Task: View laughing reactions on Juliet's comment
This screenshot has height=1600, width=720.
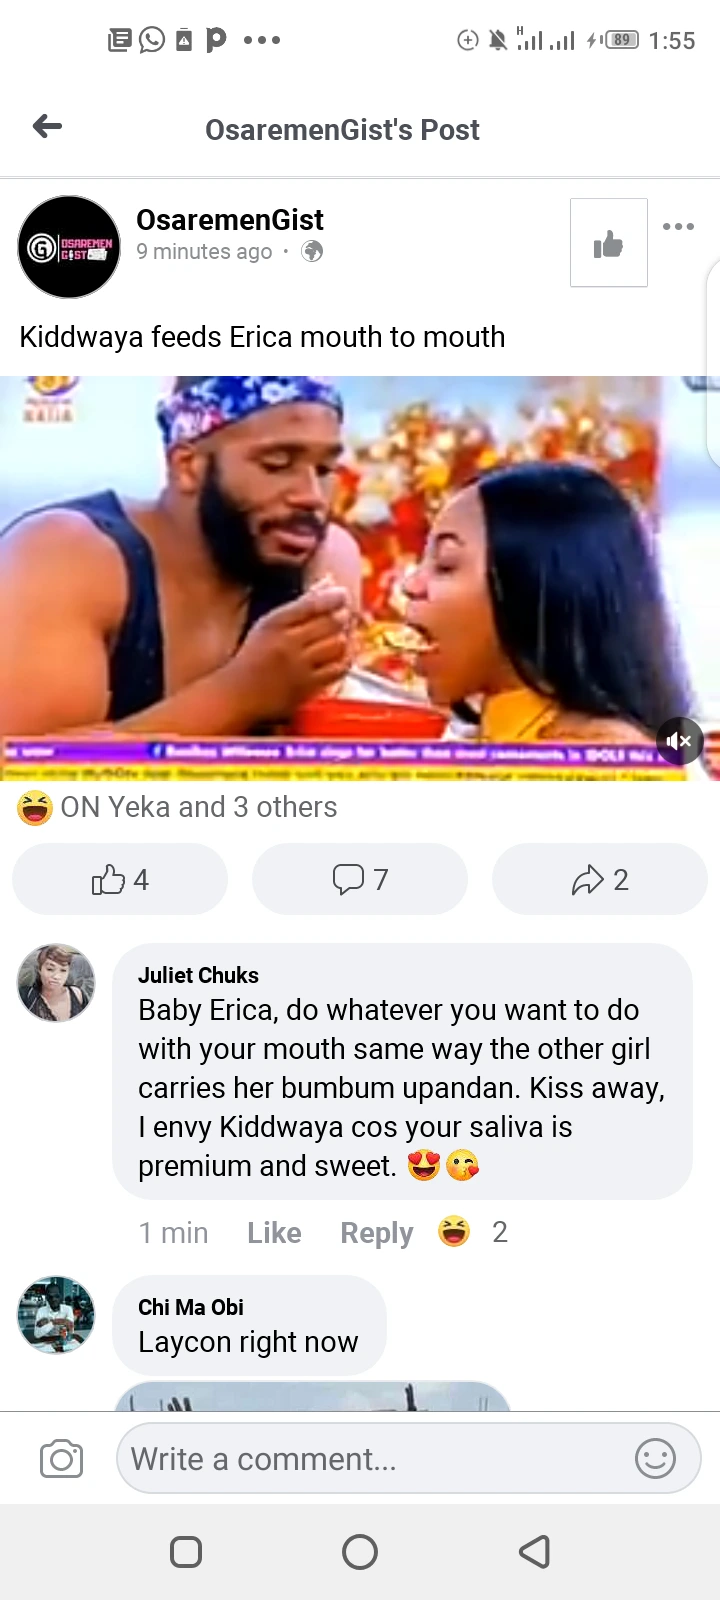Action: (472, 1232)
